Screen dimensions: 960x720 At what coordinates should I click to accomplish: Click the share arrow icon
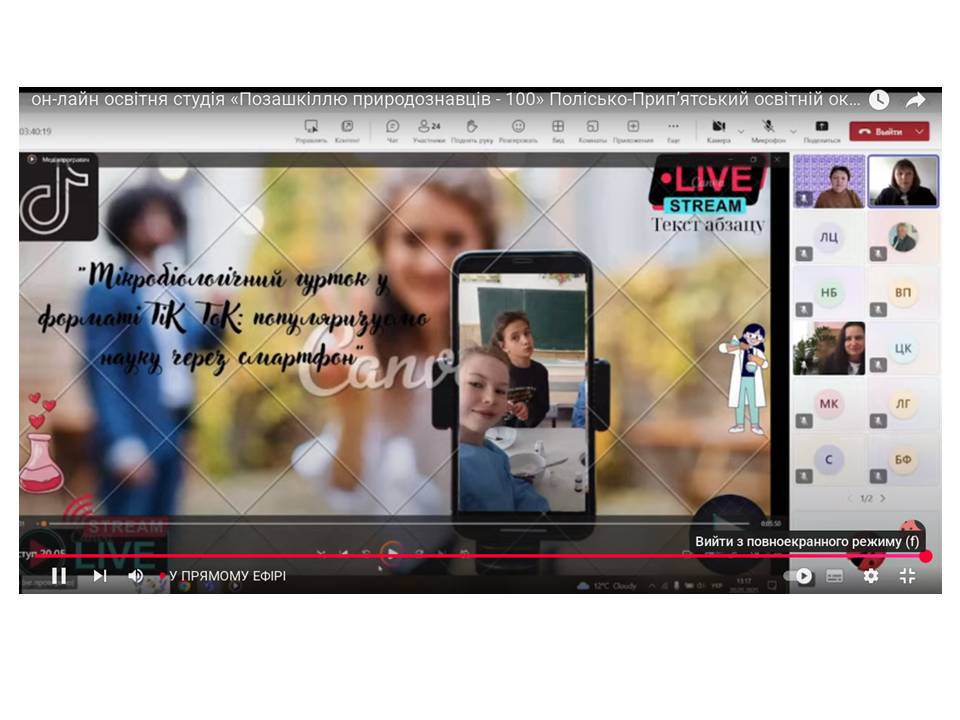coord(916,100)
